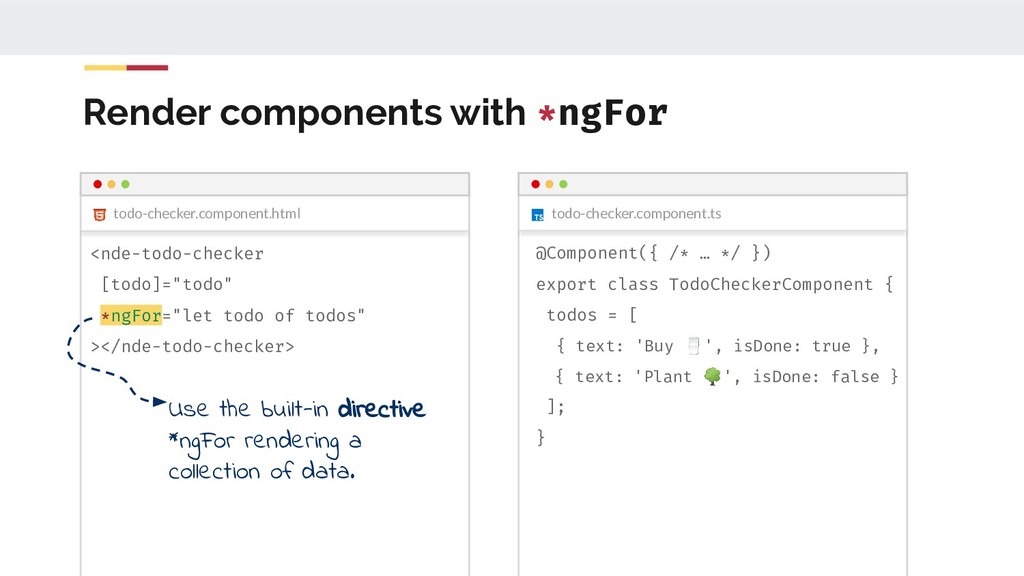
Task: Click the bold handwritten word 'directive'
Action: pos(381,409)
